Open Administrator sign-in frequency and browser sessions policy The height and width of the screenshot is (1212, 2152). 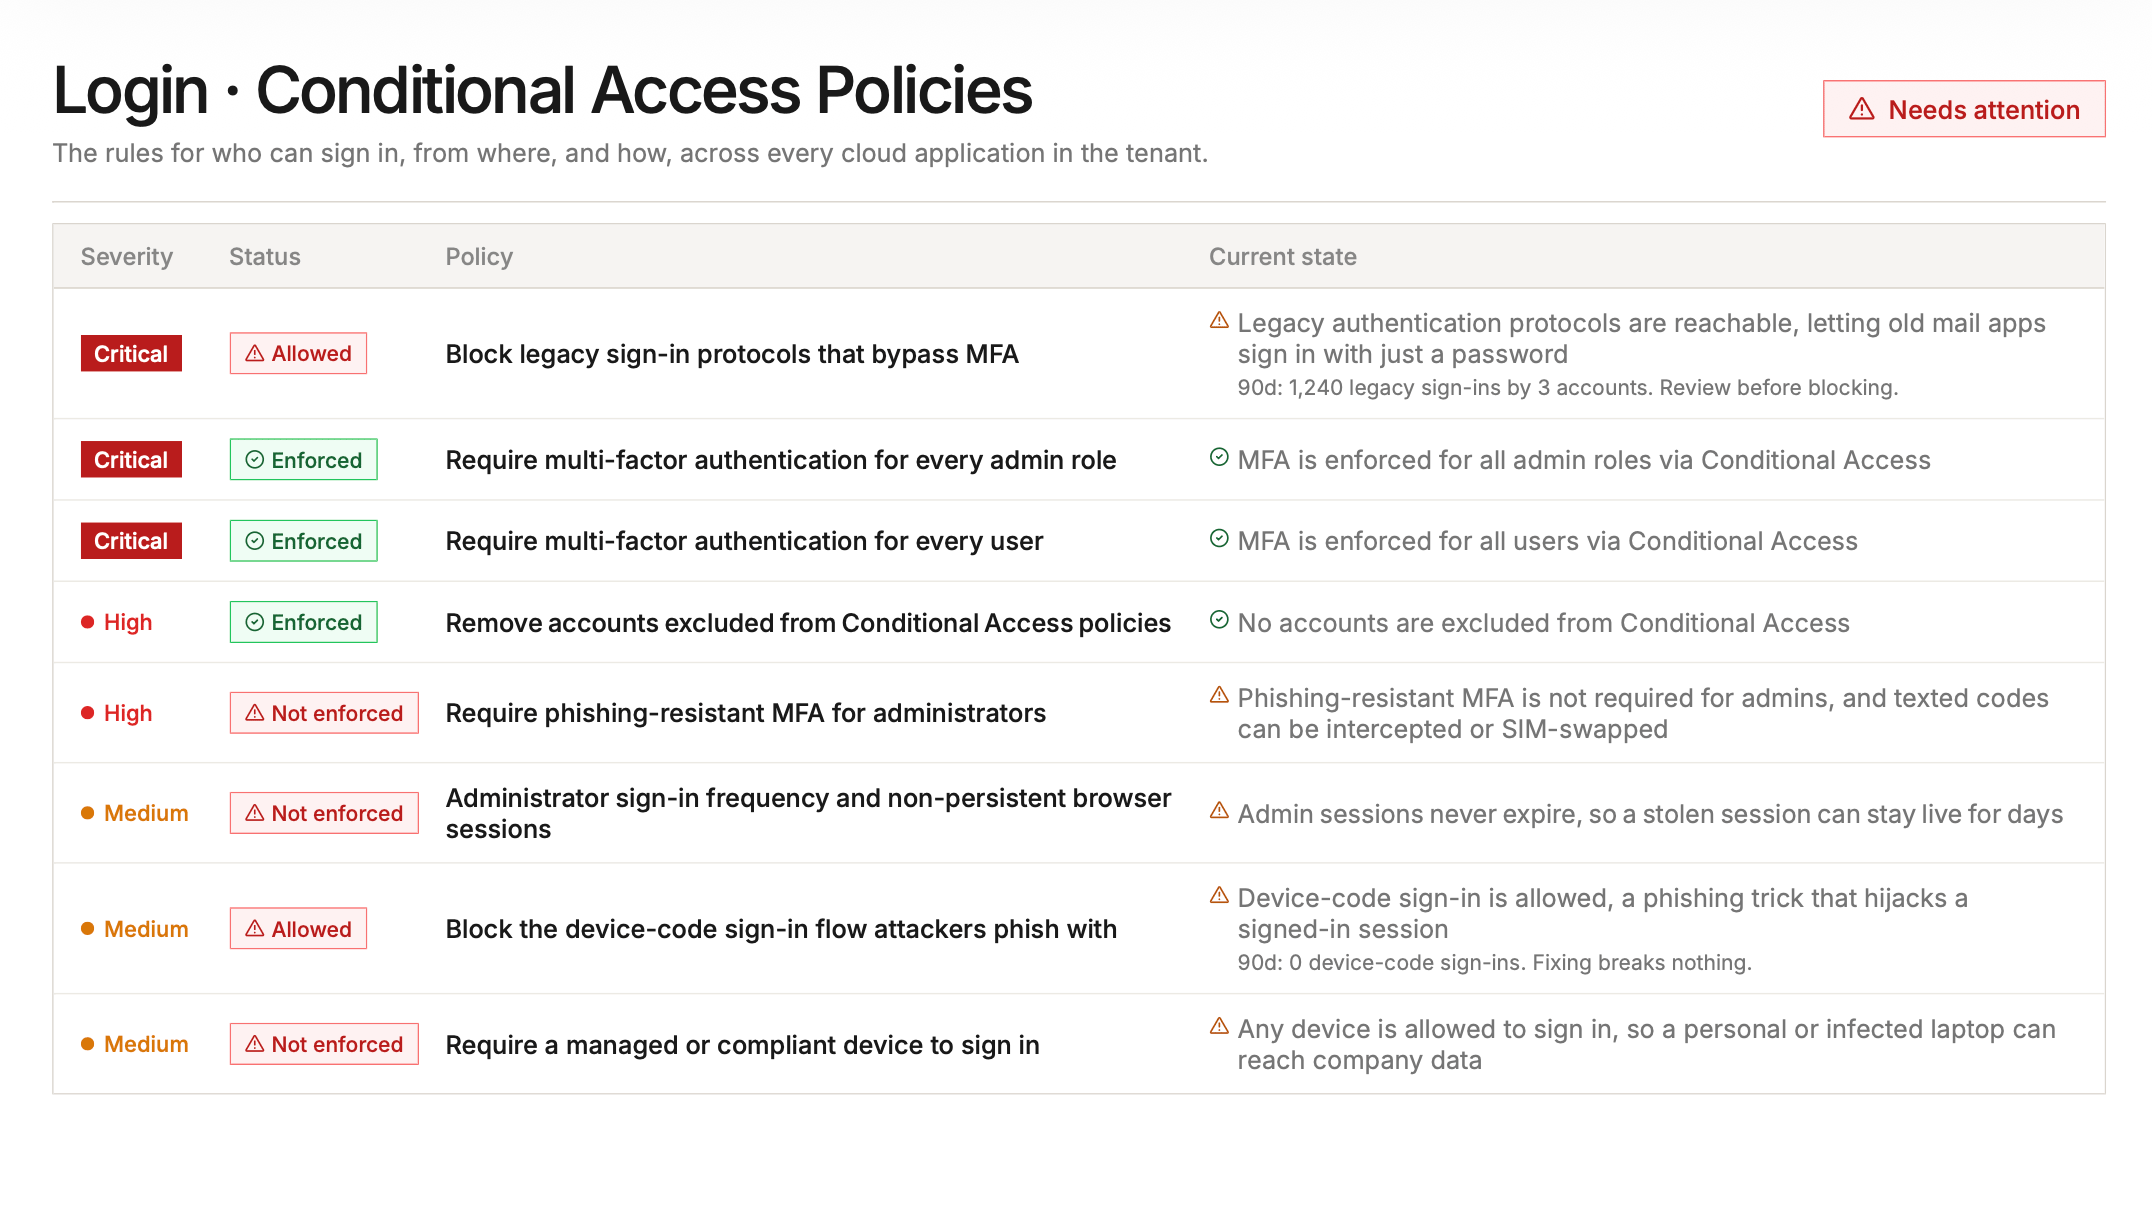click(808, 813)
